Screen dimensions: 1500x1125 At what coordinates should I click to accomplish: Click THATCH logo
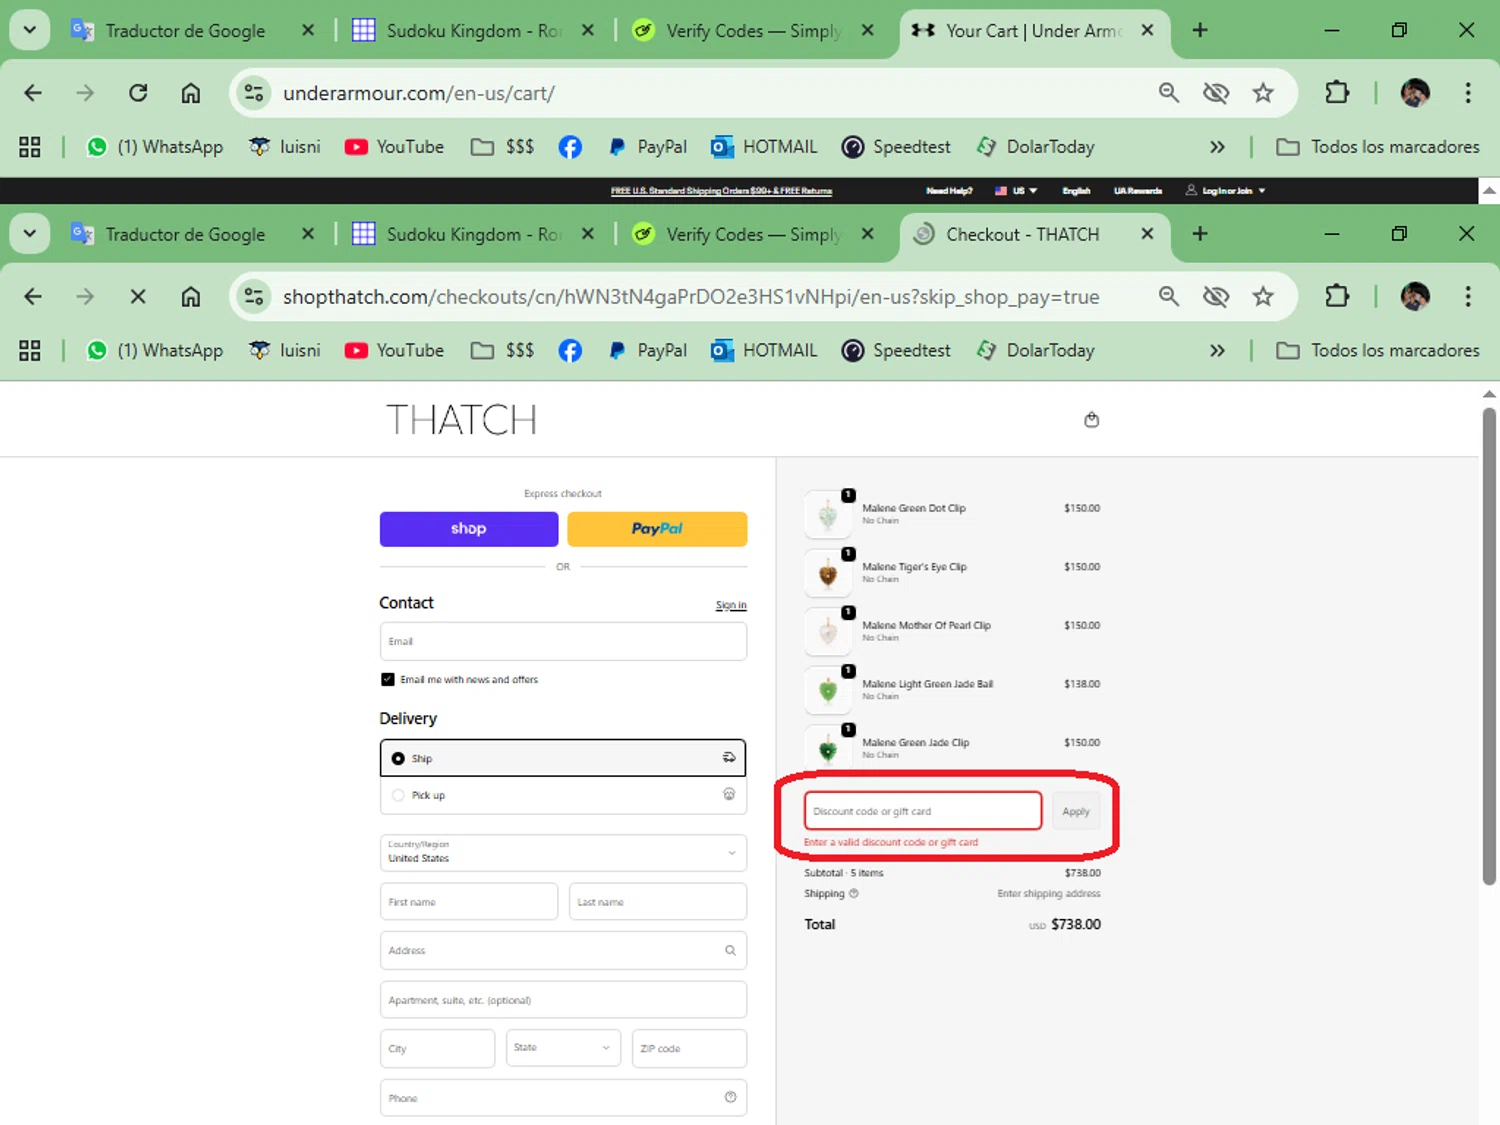click(x=462, y=420)
